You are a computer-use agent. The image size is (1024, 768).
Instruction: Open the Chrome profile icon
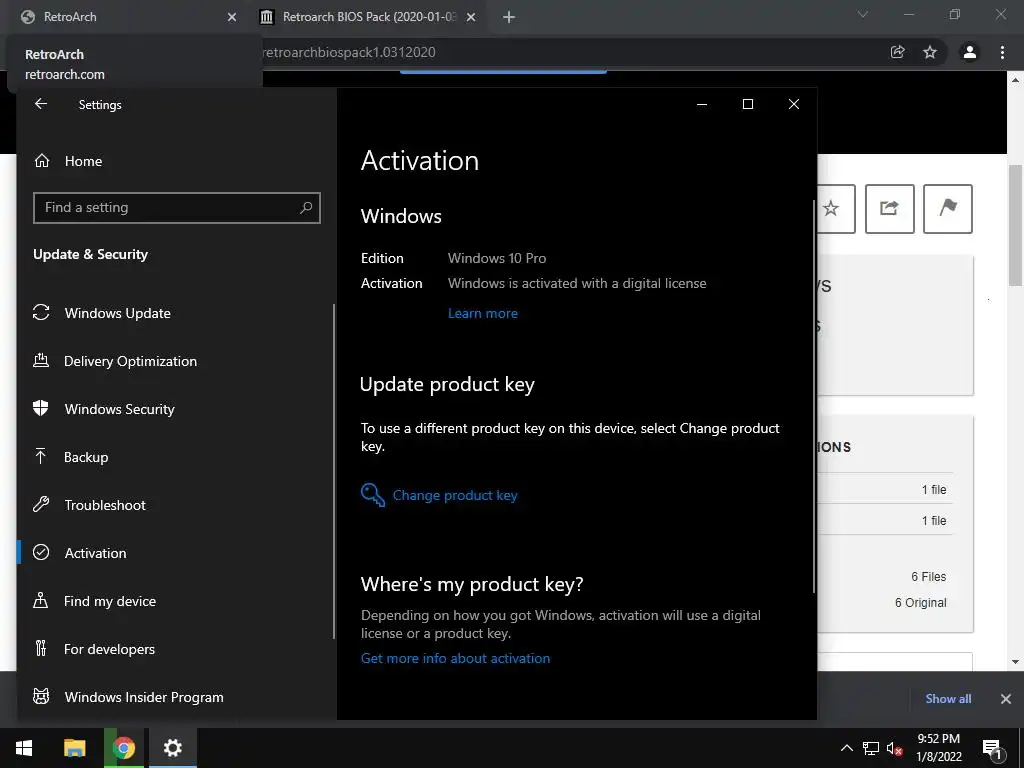(970, 52)
